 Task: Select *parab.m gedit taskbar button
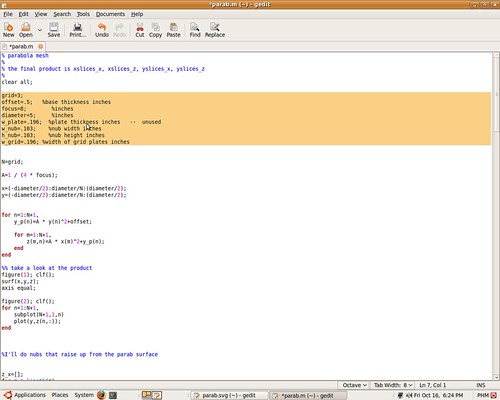308,395
